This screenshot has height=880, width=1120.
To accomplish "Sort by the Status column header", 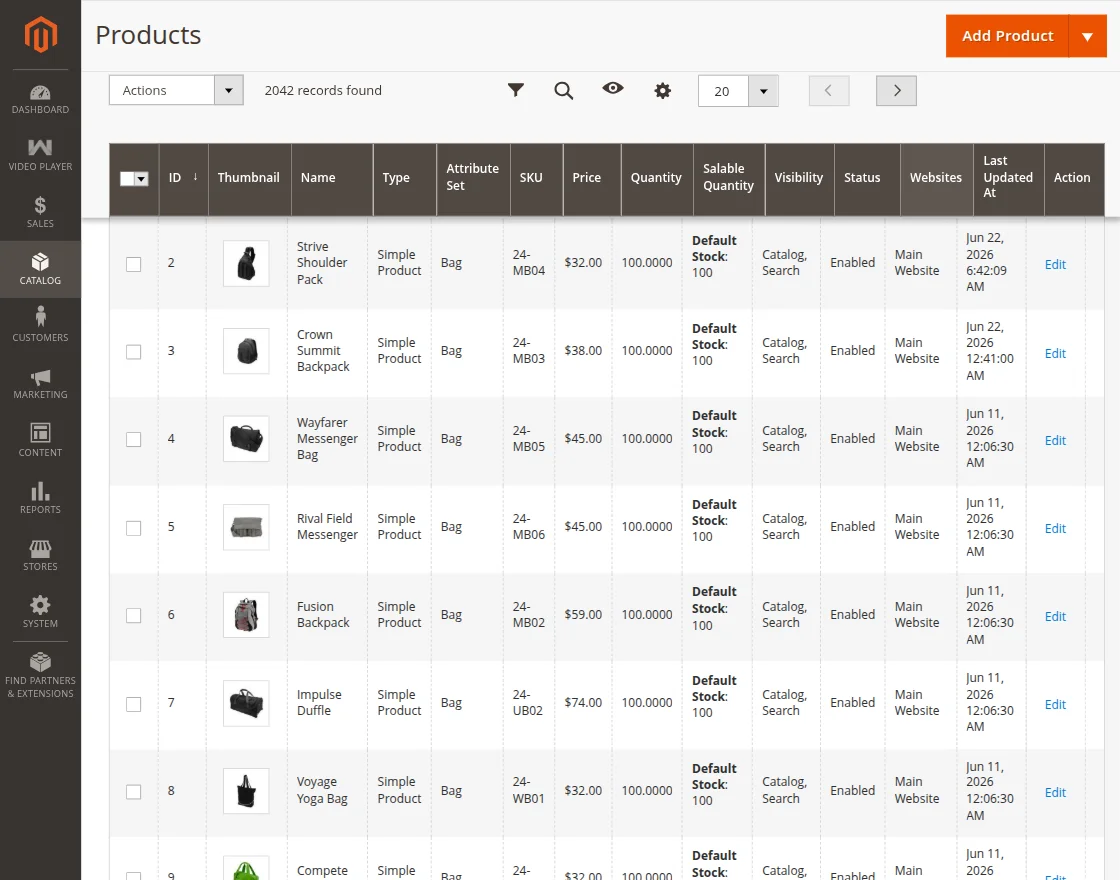I will (867, 178).
